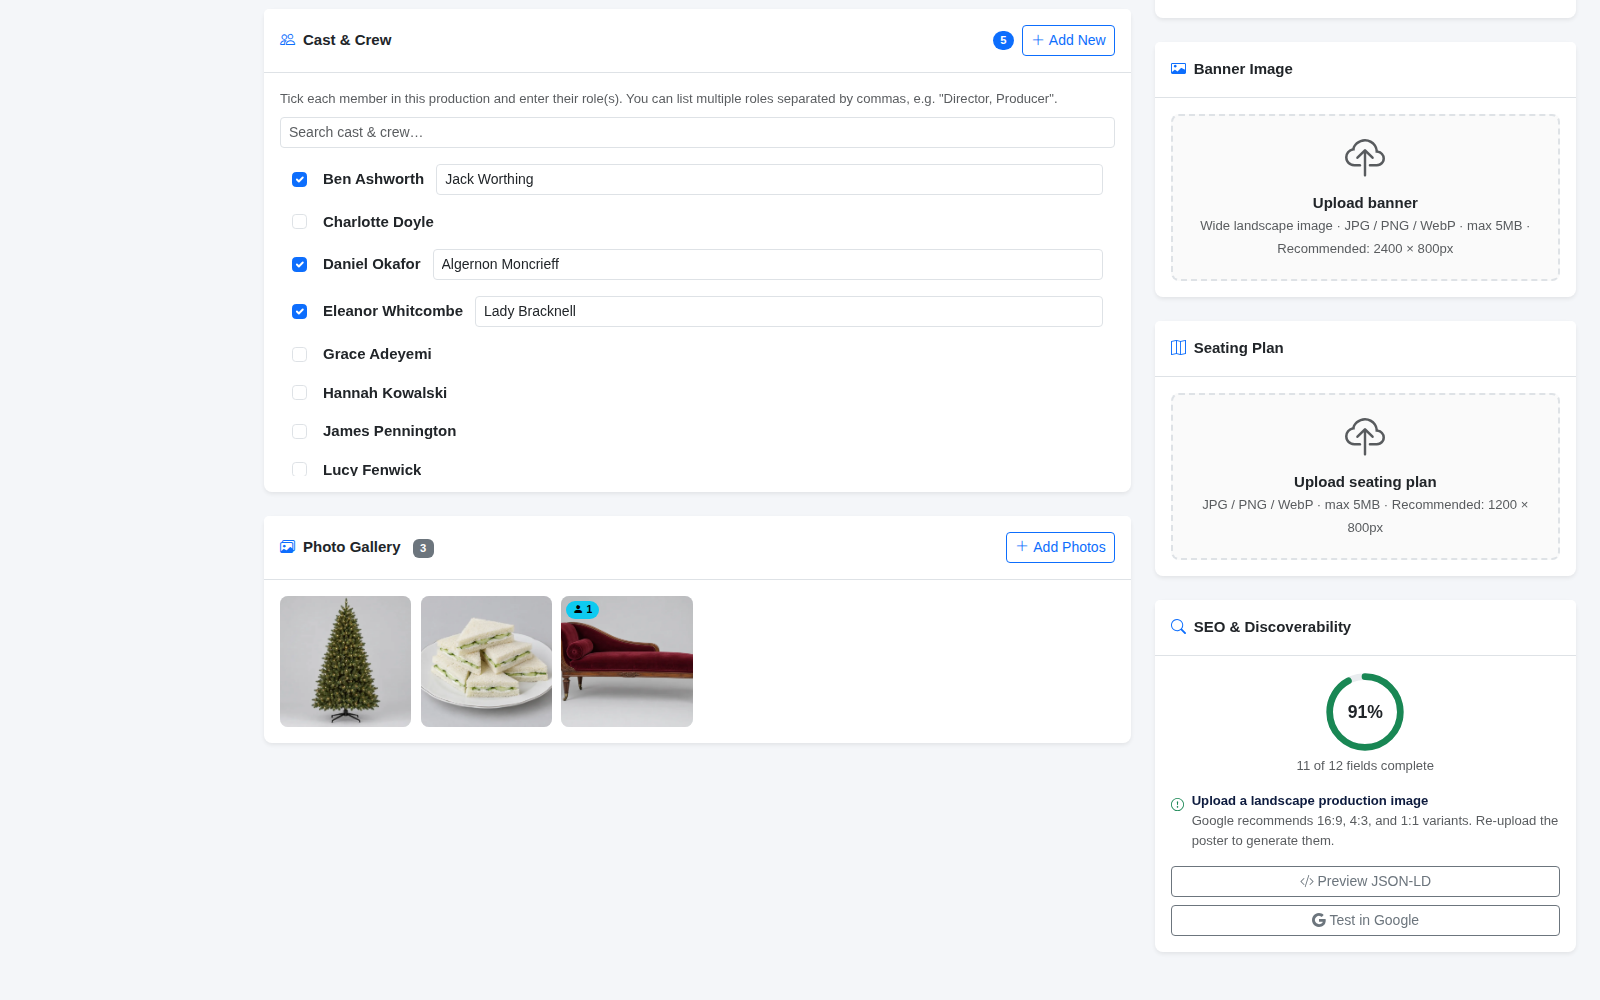This screenshot has height=1000, width=1600.
Task: Click Test in Google button
Action: tap(1365, 920)
